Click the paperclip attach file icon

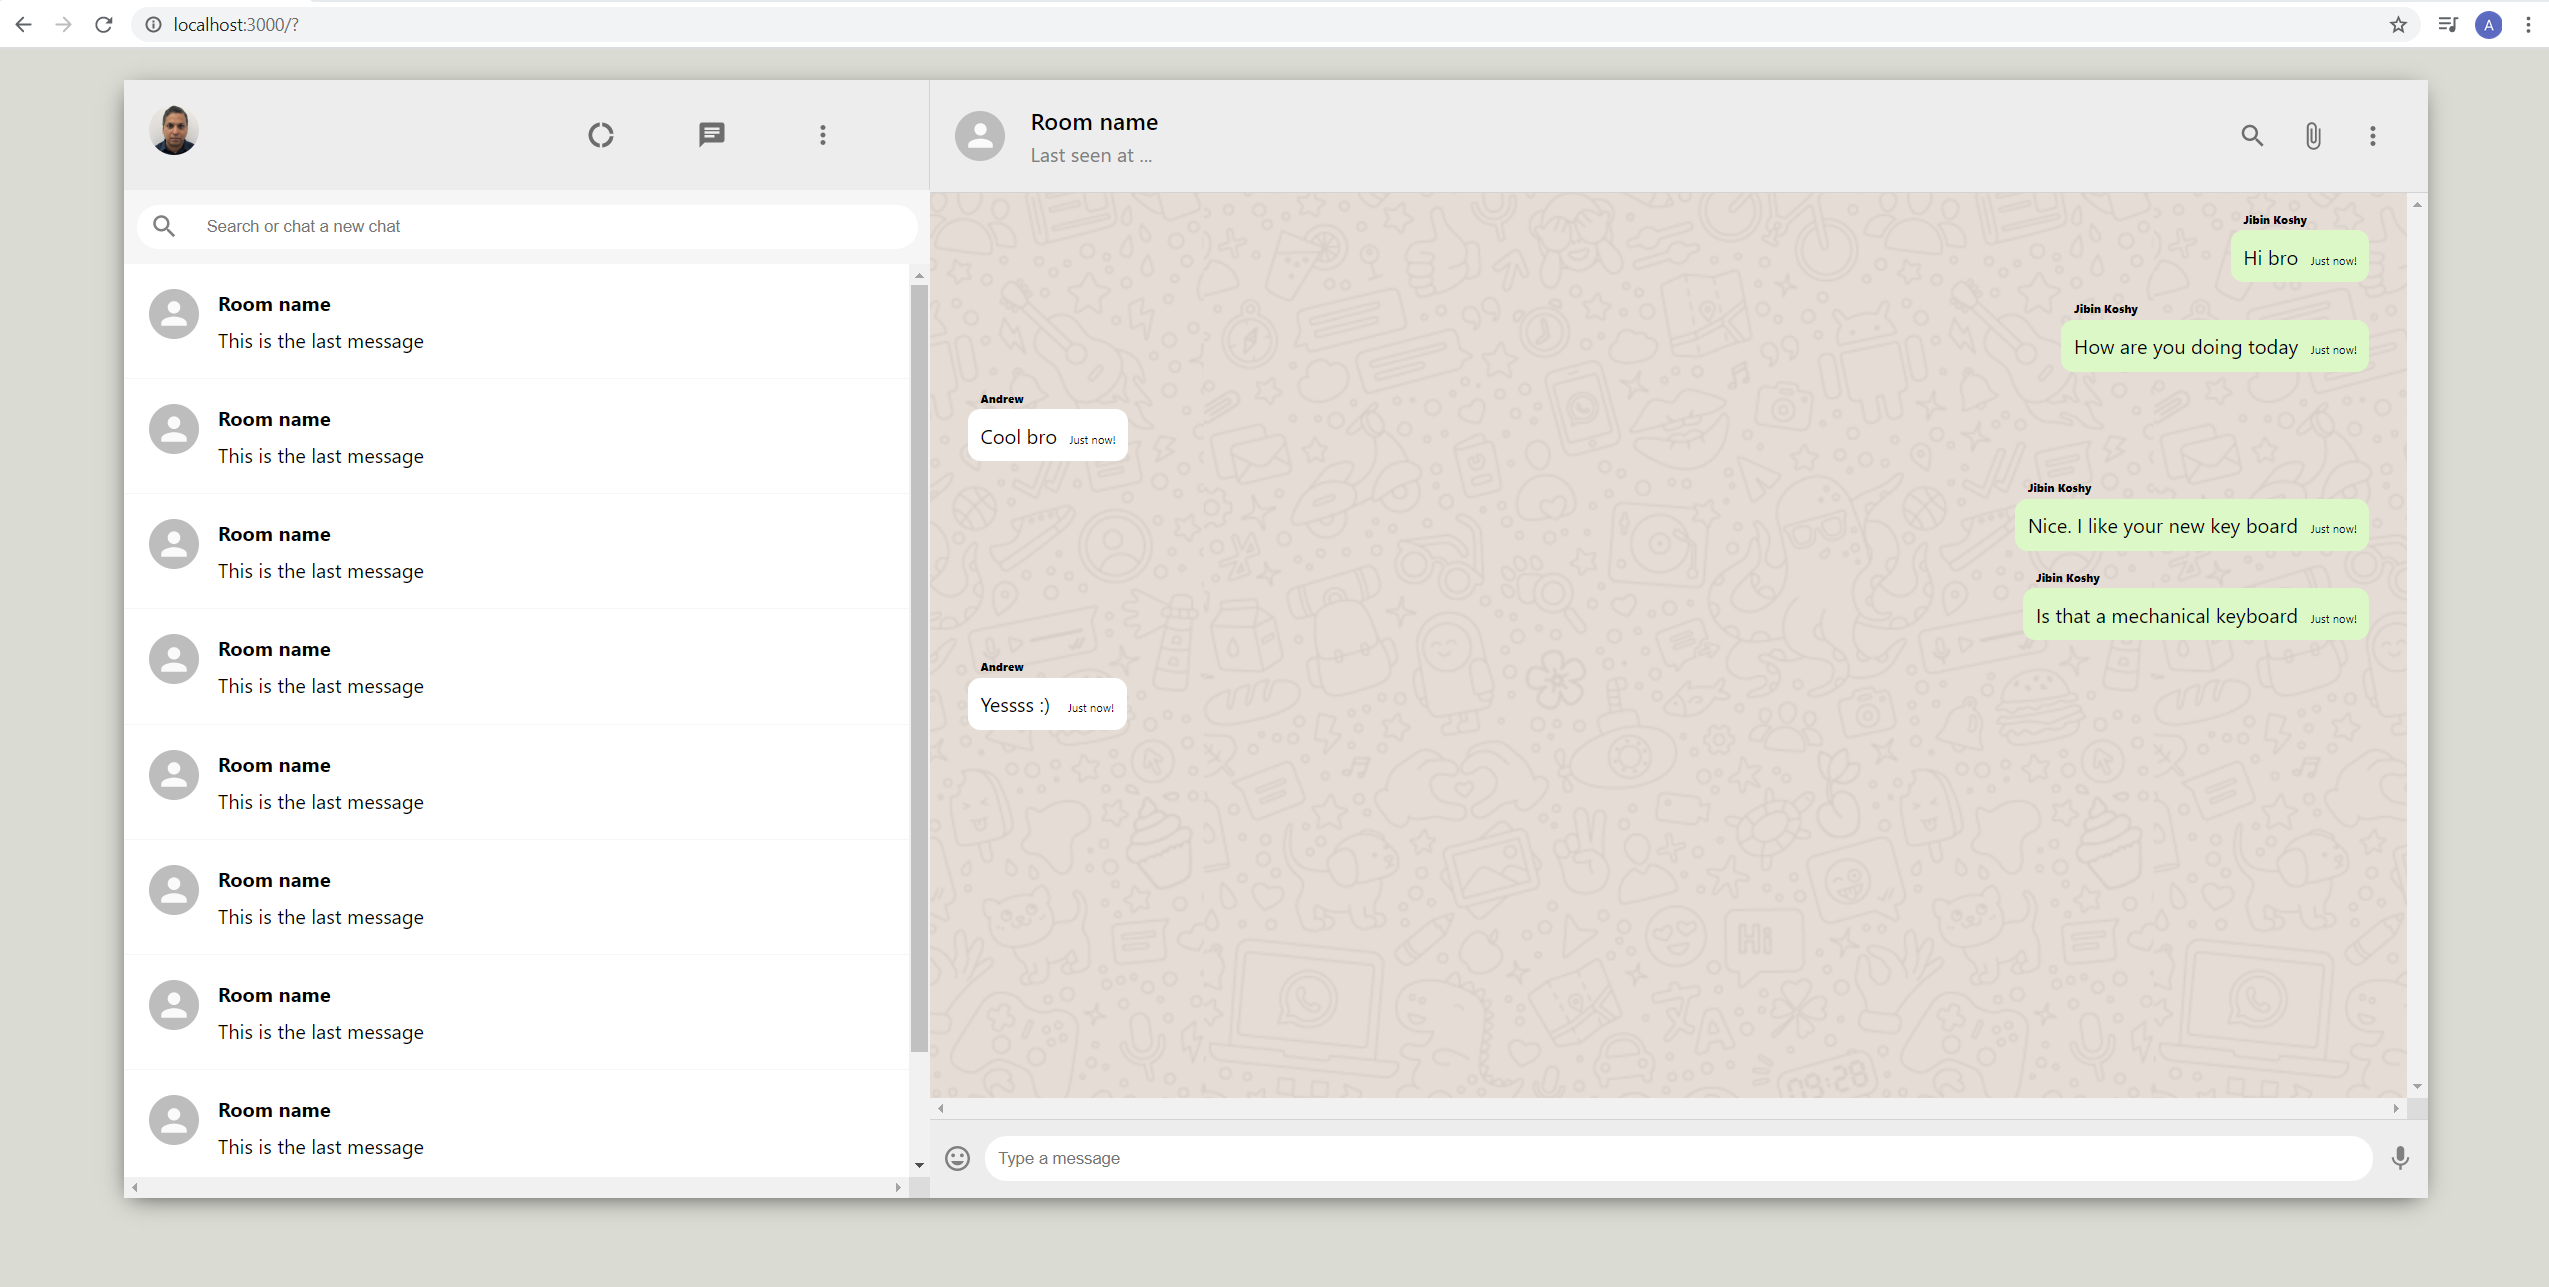point(2312,136)
